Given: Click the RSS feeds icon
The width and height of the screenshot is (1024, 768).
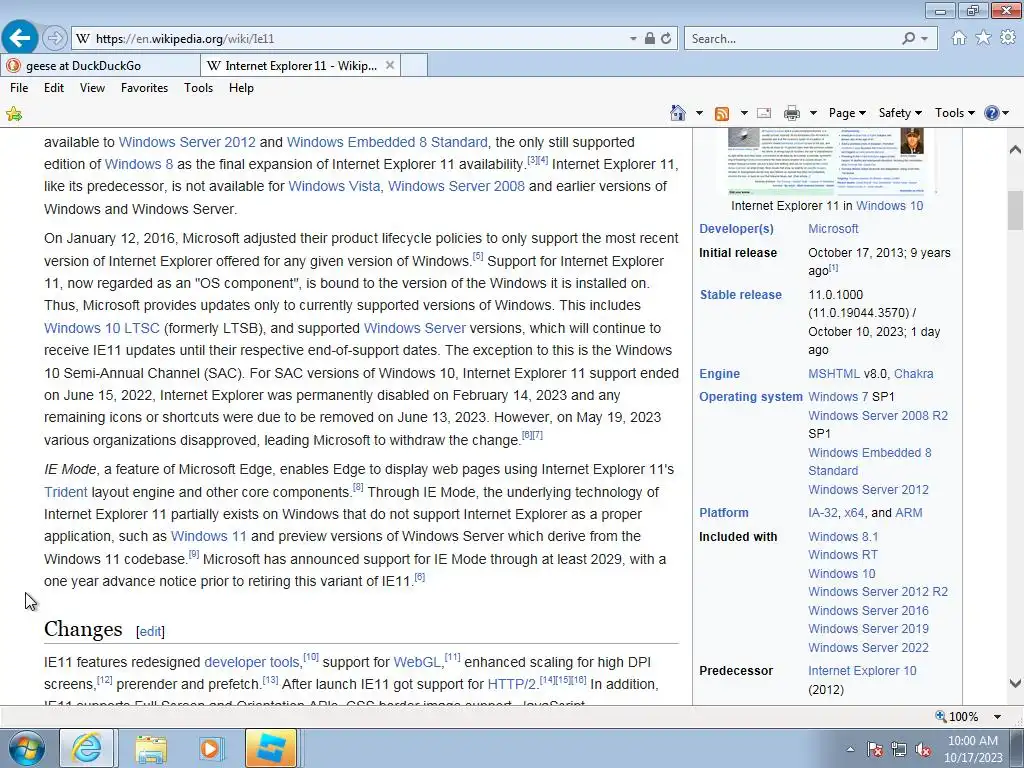Looking at the screenshot, I should click(722, 113).
